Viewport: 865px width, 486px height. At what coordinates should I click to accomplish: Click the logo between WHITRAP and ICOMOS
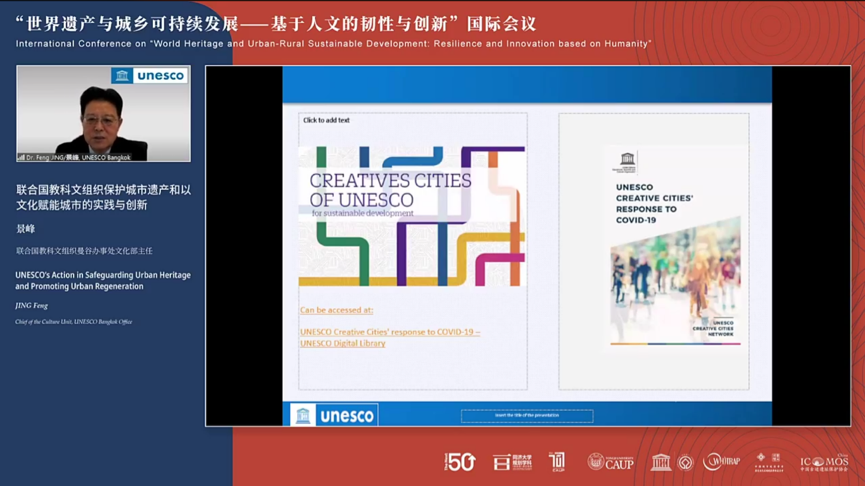point(769,462)
